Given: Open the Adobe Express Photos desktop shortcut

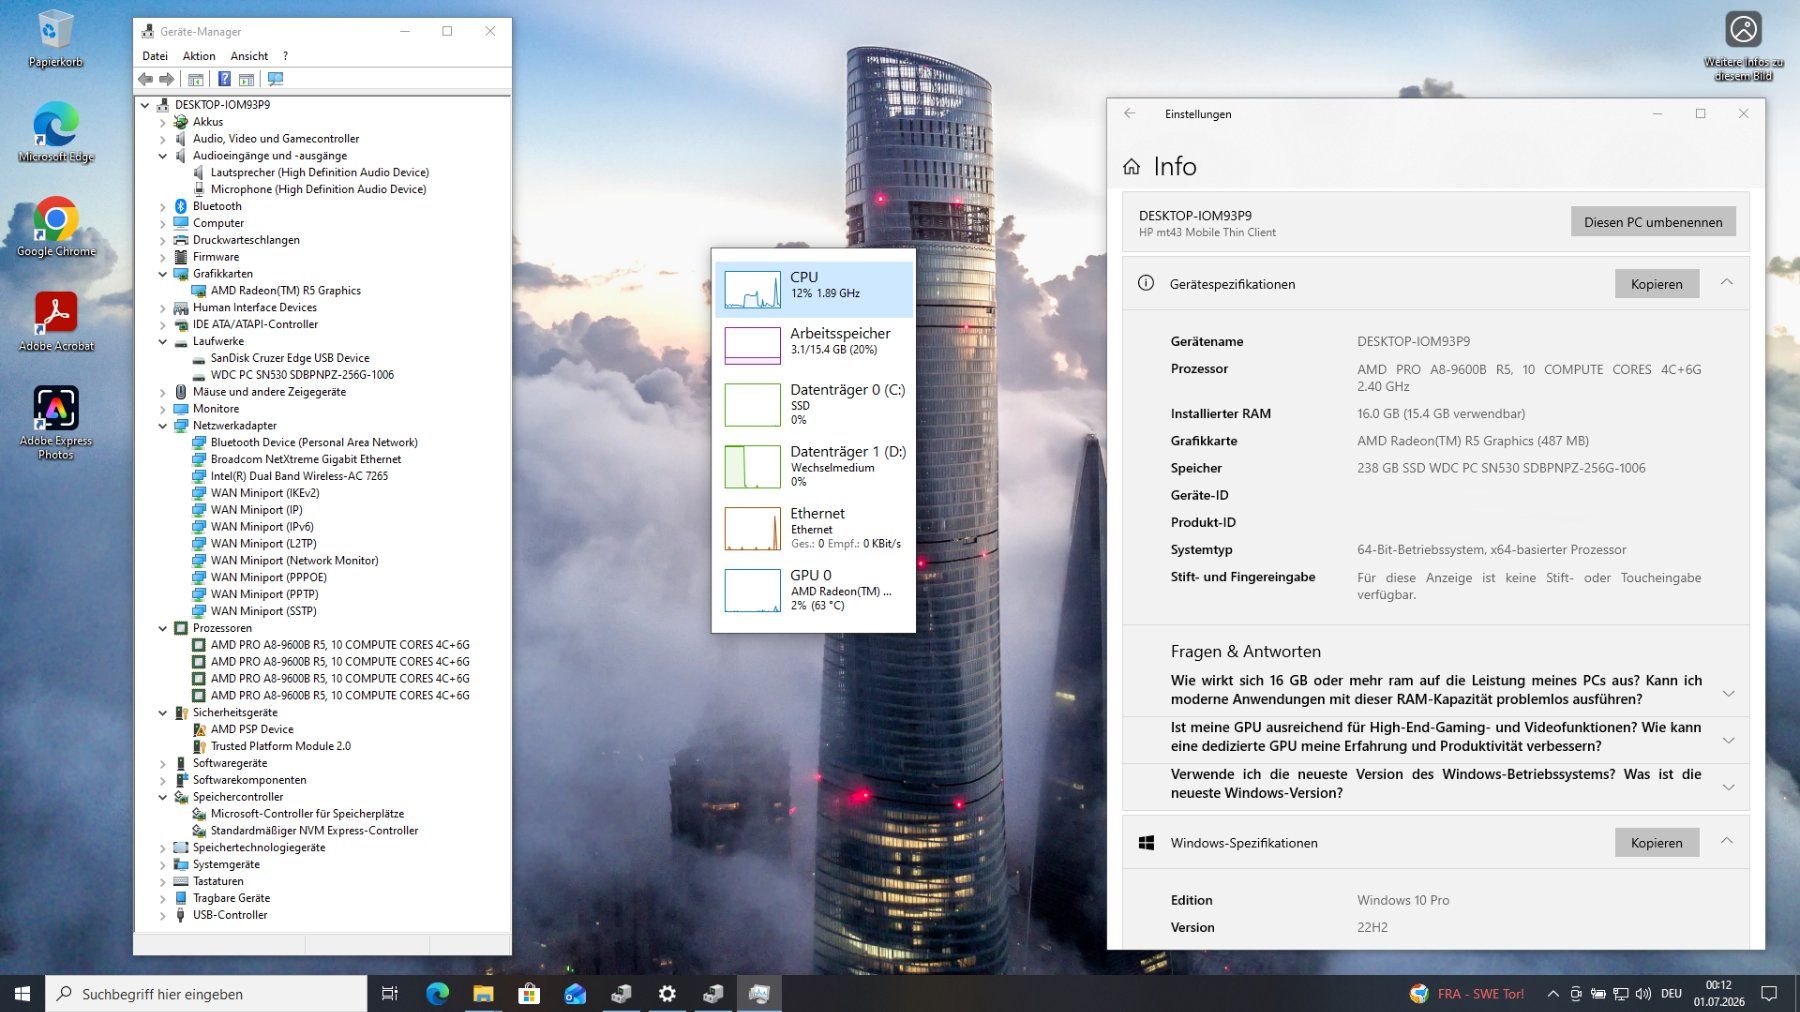Looking at the screenshot, I should point(56,423).
